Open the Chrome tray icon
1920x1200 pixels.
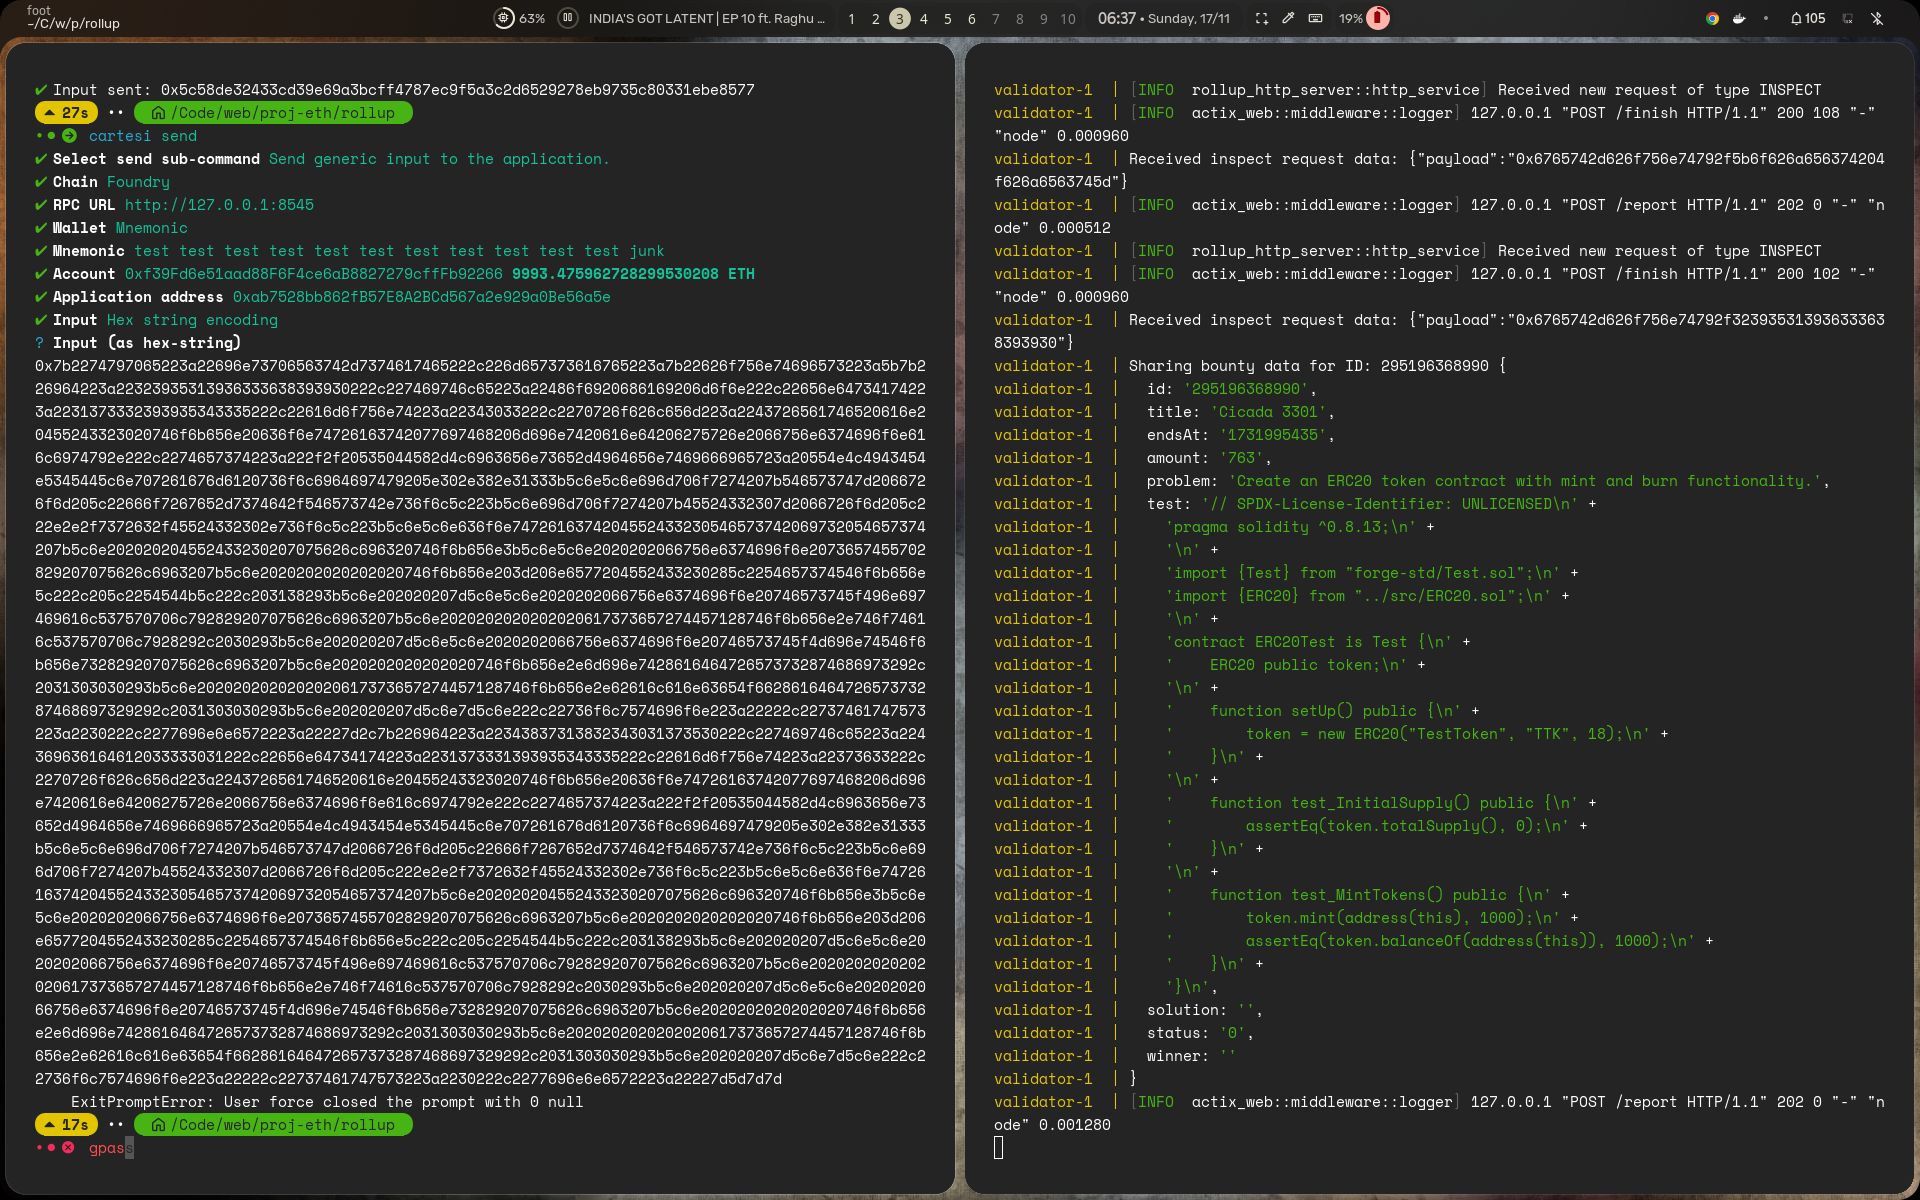pyautogui.click(x=1712, y=18)
